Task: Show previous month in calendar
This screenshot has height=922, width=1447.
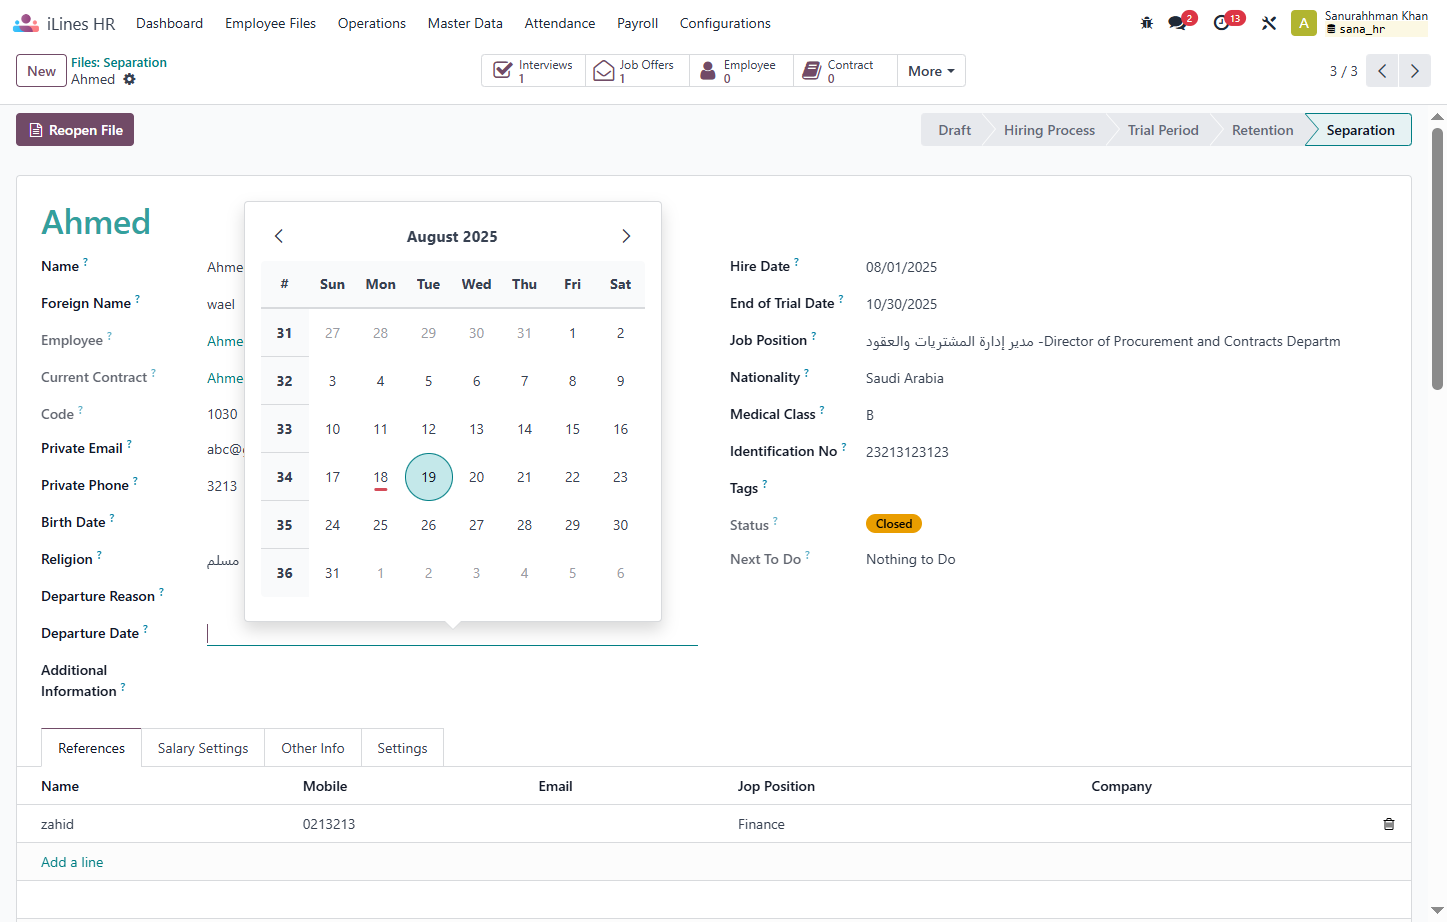Action: pyautogui.click(x=279, y=236)
